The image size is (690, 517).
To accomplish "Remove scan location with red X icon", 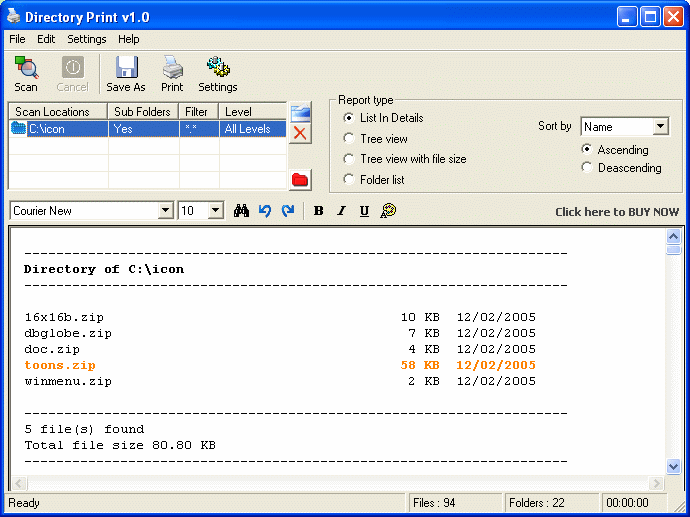I will 300,133.
